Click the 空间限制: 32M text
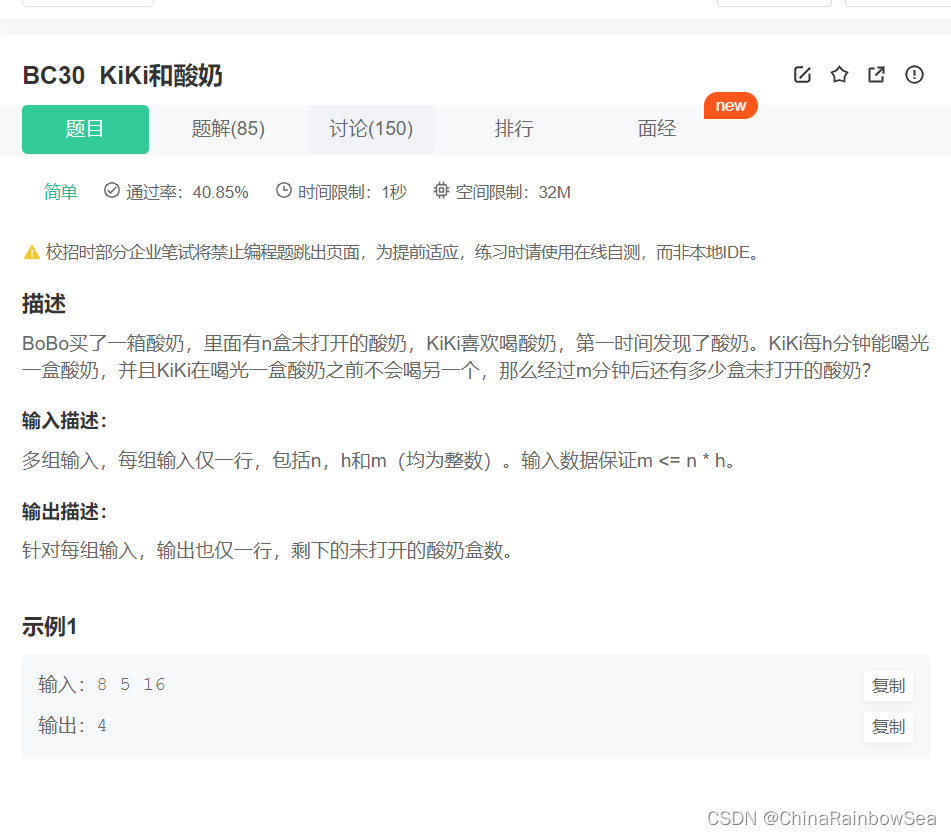The width and height of the screenshot is (951, 835). coord(513,192)
